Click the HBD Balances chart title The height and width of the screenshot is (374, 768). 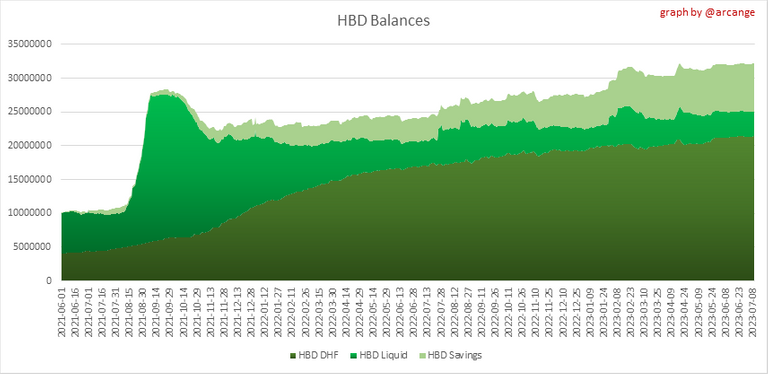click(384, 21)
